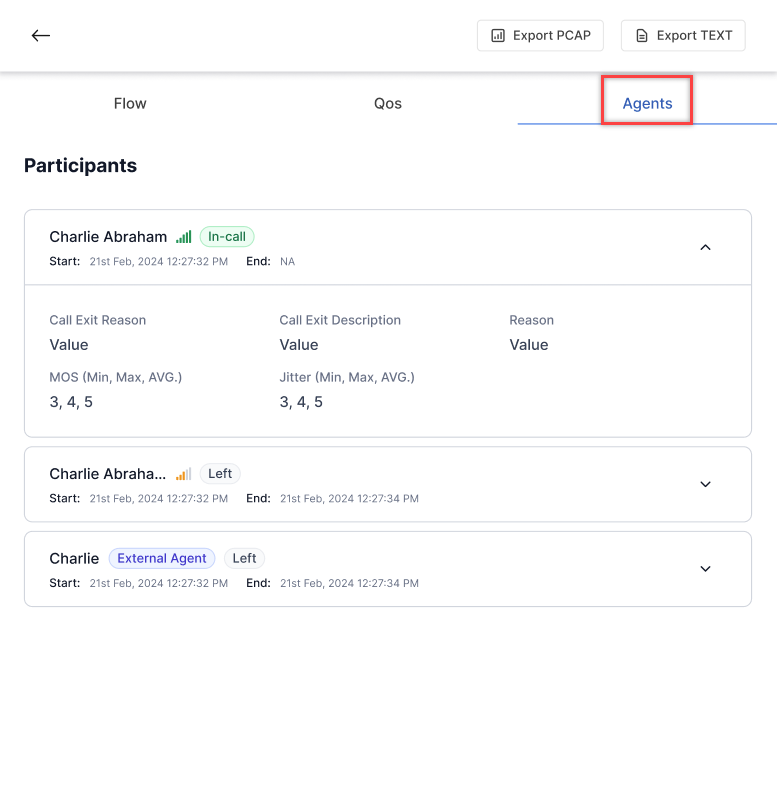The height and width of the screenshot is (809, 777).
Task: Go back using the left arrow
Action: pos(41,36)
